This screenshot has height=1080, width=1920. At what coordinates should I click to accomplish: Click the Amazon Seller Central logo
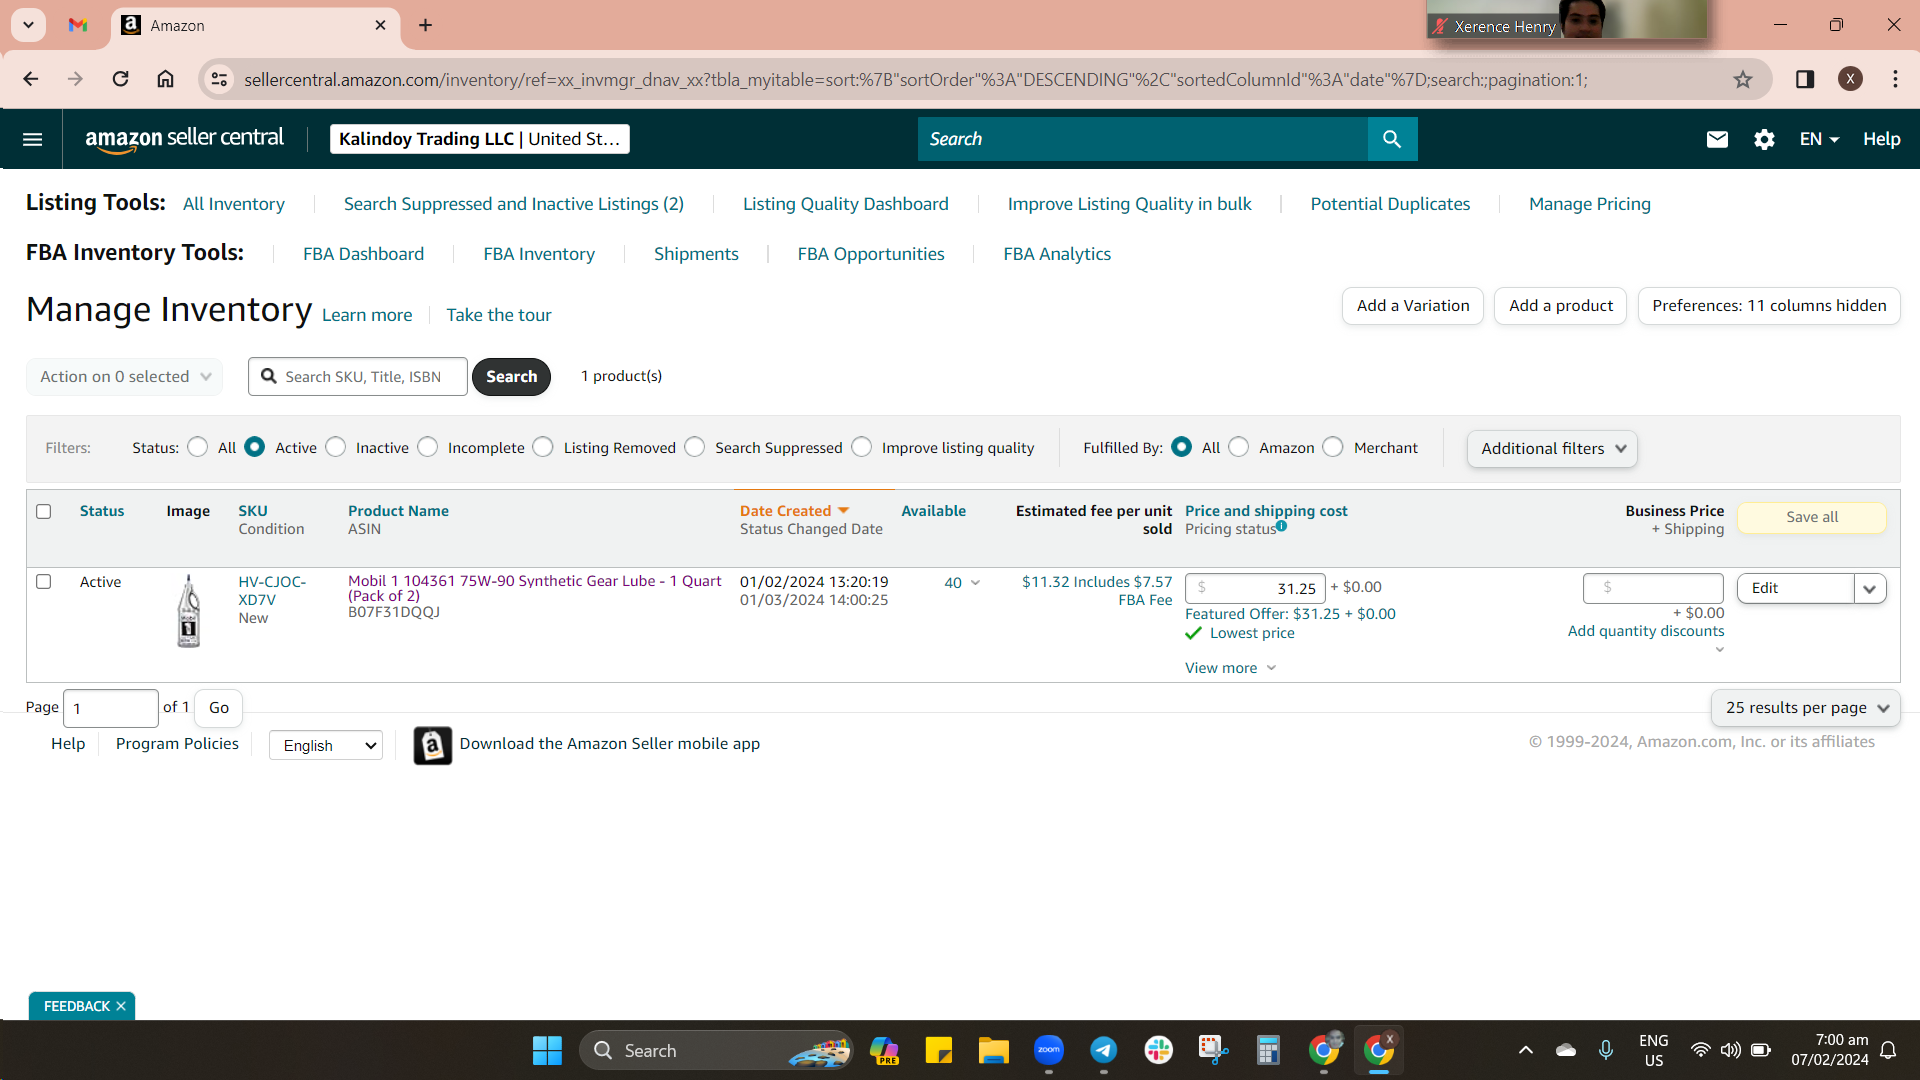(x=185, y=139)
